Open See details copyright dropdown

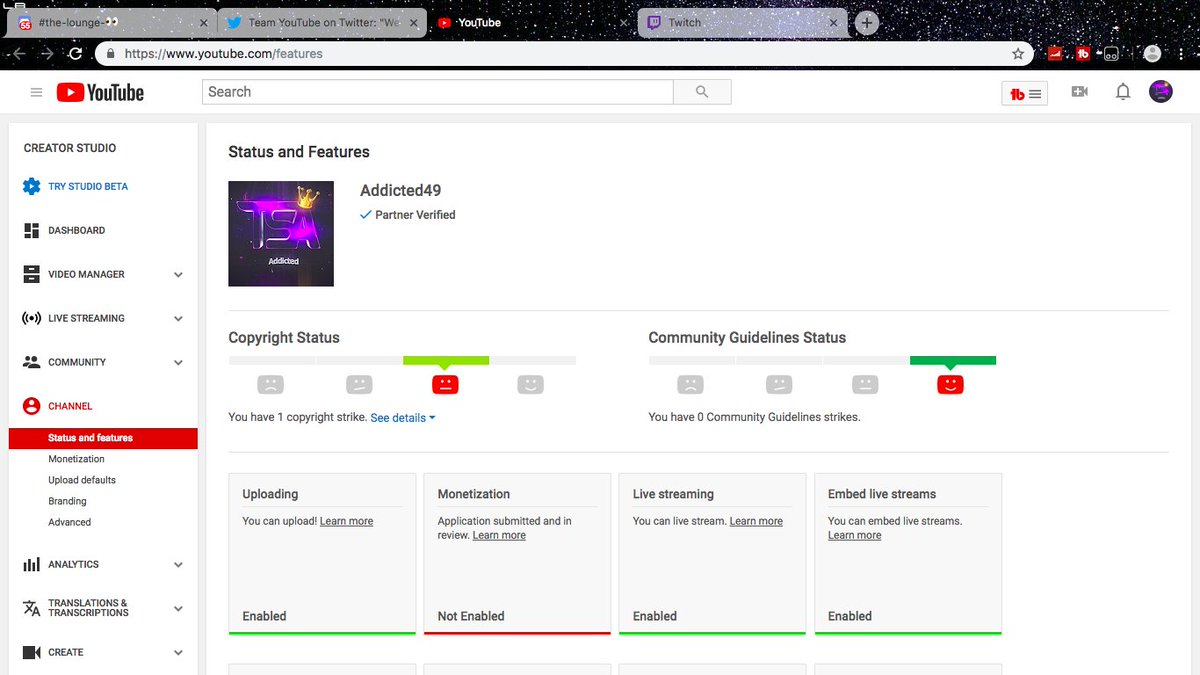[403, 418]
